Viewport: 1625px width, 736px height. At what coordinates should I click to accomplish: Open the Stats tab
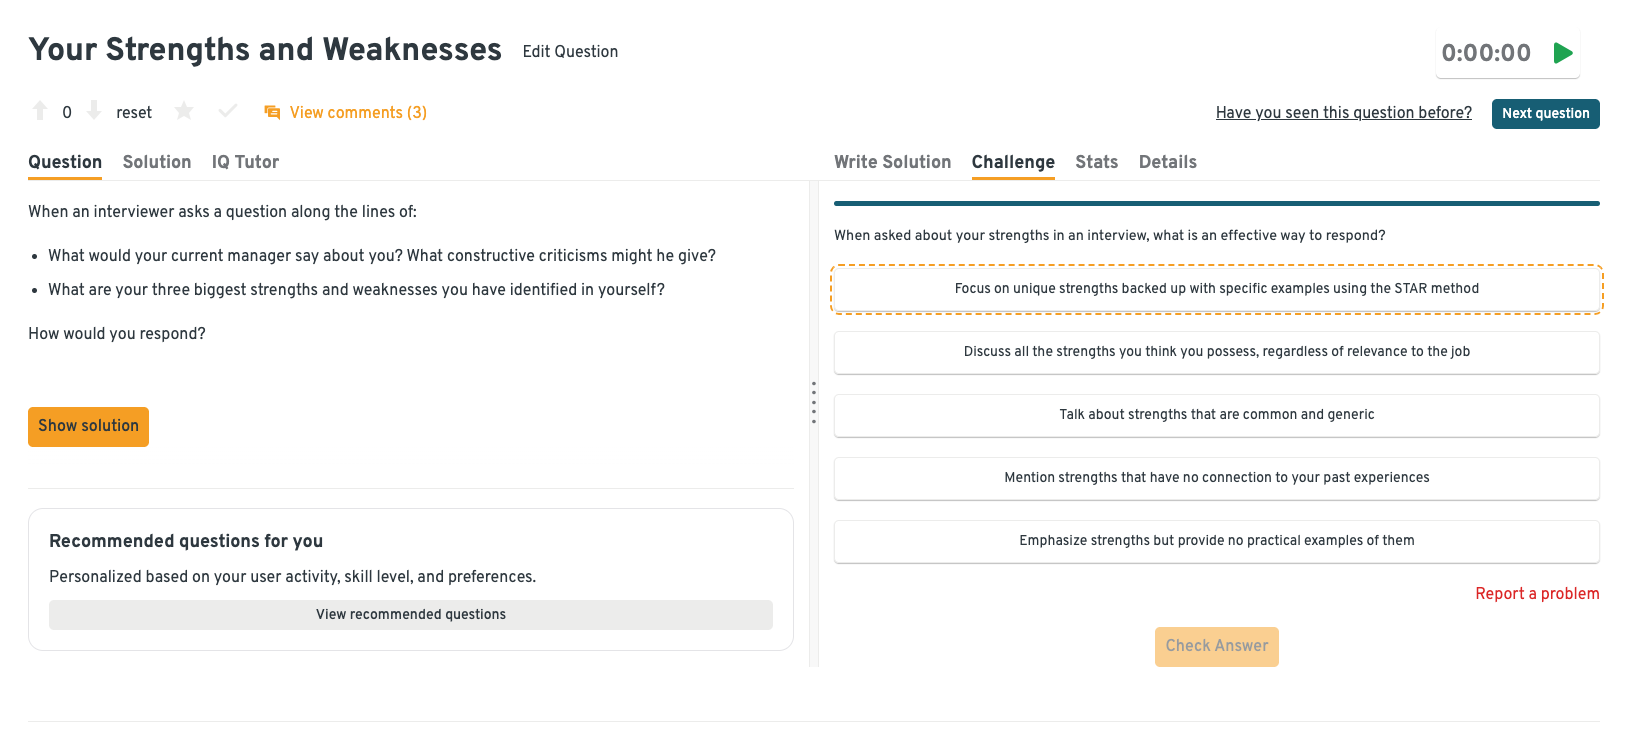pos(1096,162)
